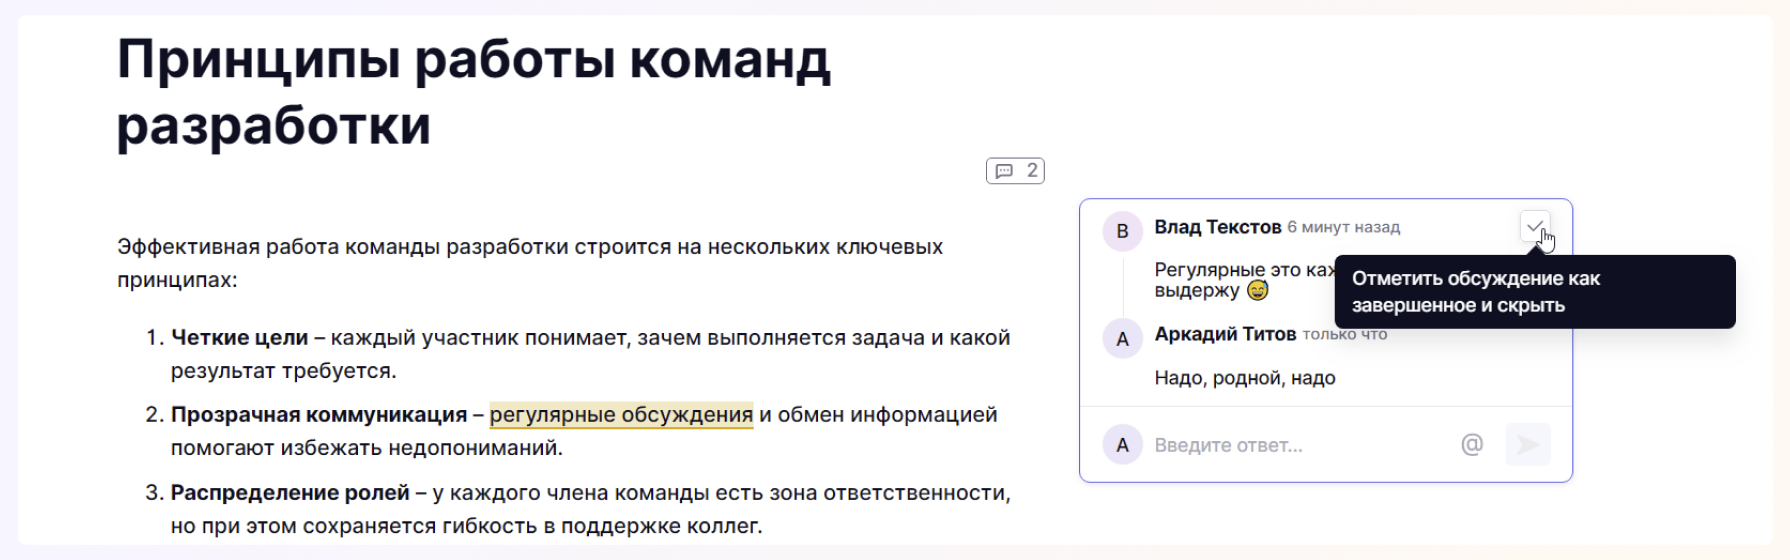Click the bold text "Распределение ролей"
This screenshot has height=560, width=1790.
(290, 493)
